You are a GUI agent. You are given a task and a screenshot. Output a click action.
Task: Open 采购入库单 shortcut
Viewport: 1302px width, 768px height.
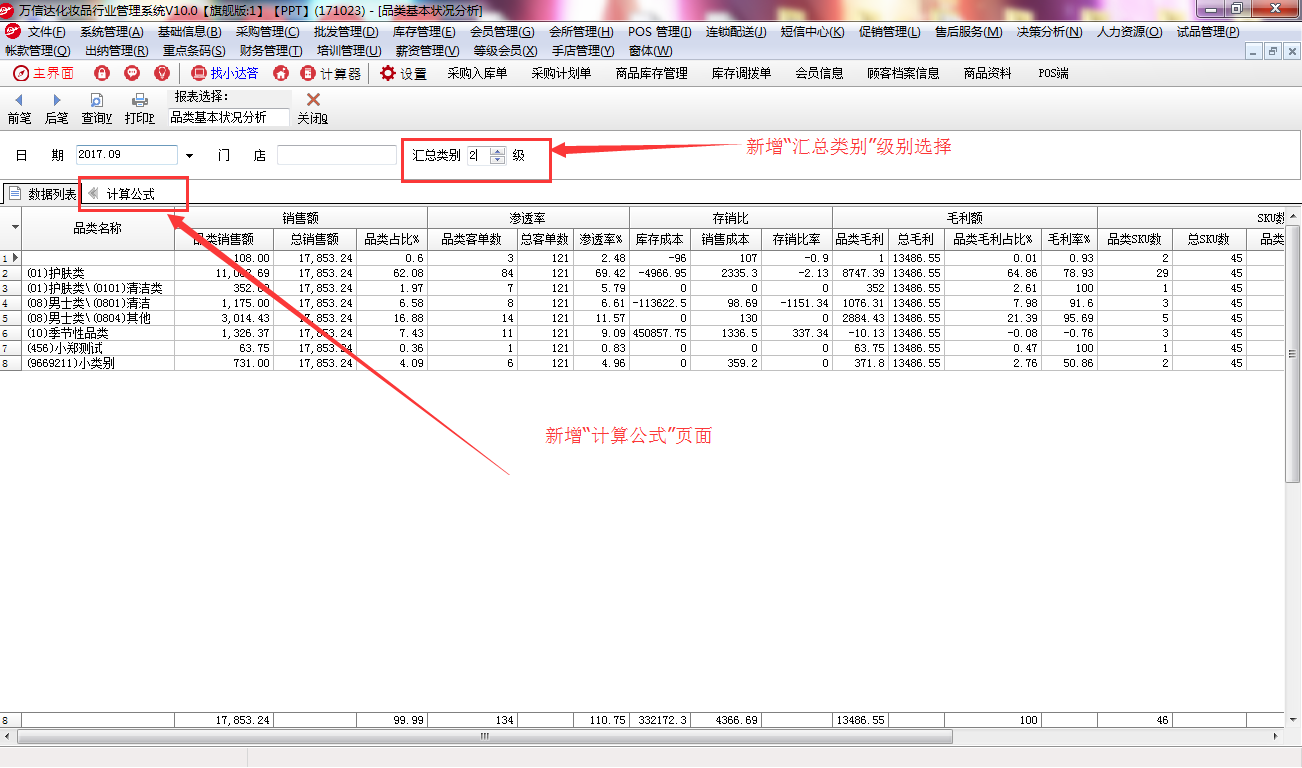pyautogui.click(x=477, y=73)
